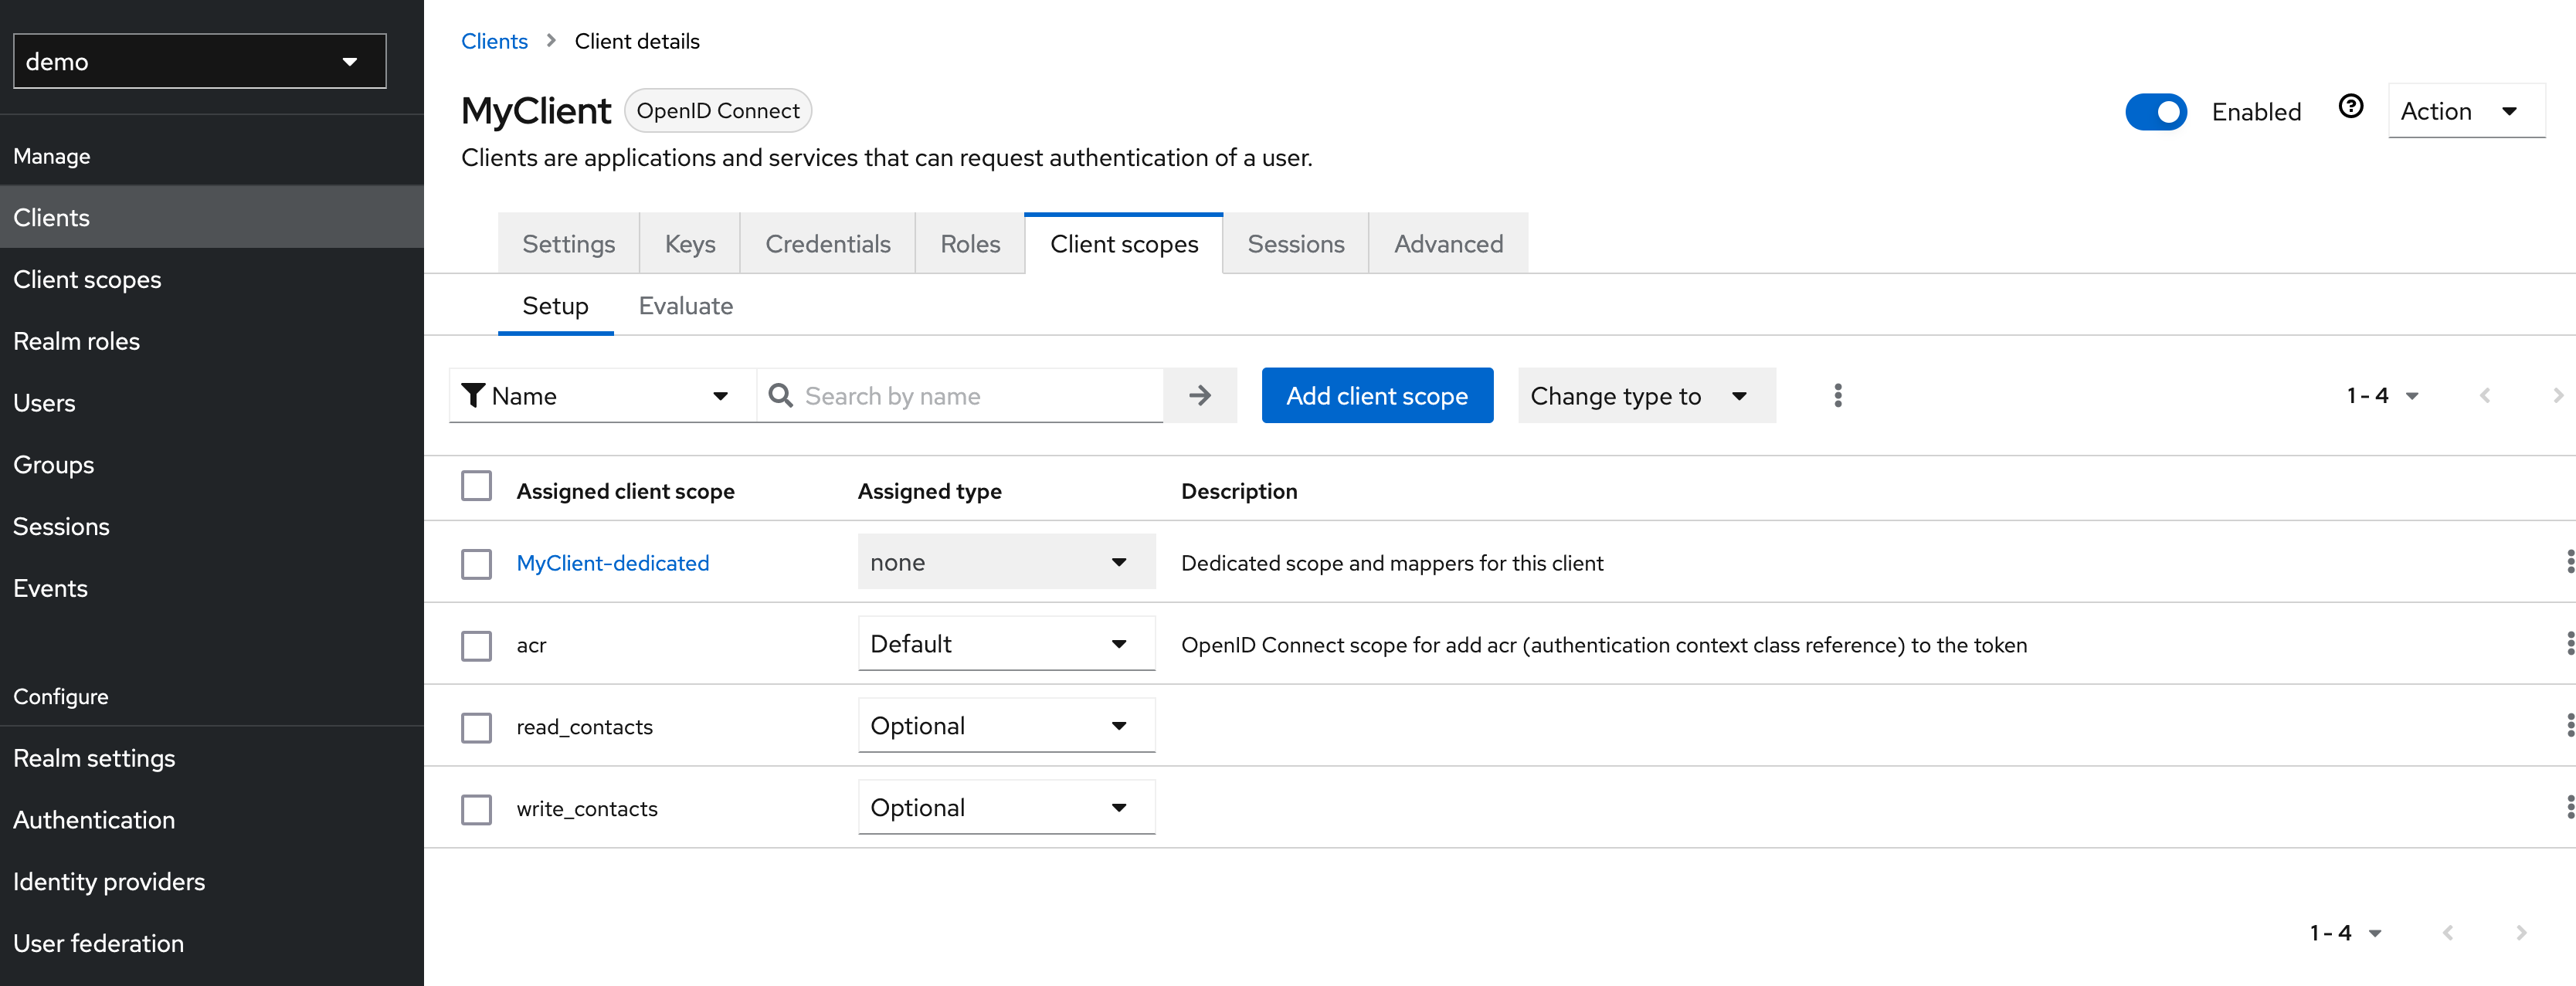Viewport: 2576px width, 986px height.
Task: Click the Add client scope button
Action: pos(1378,395)
